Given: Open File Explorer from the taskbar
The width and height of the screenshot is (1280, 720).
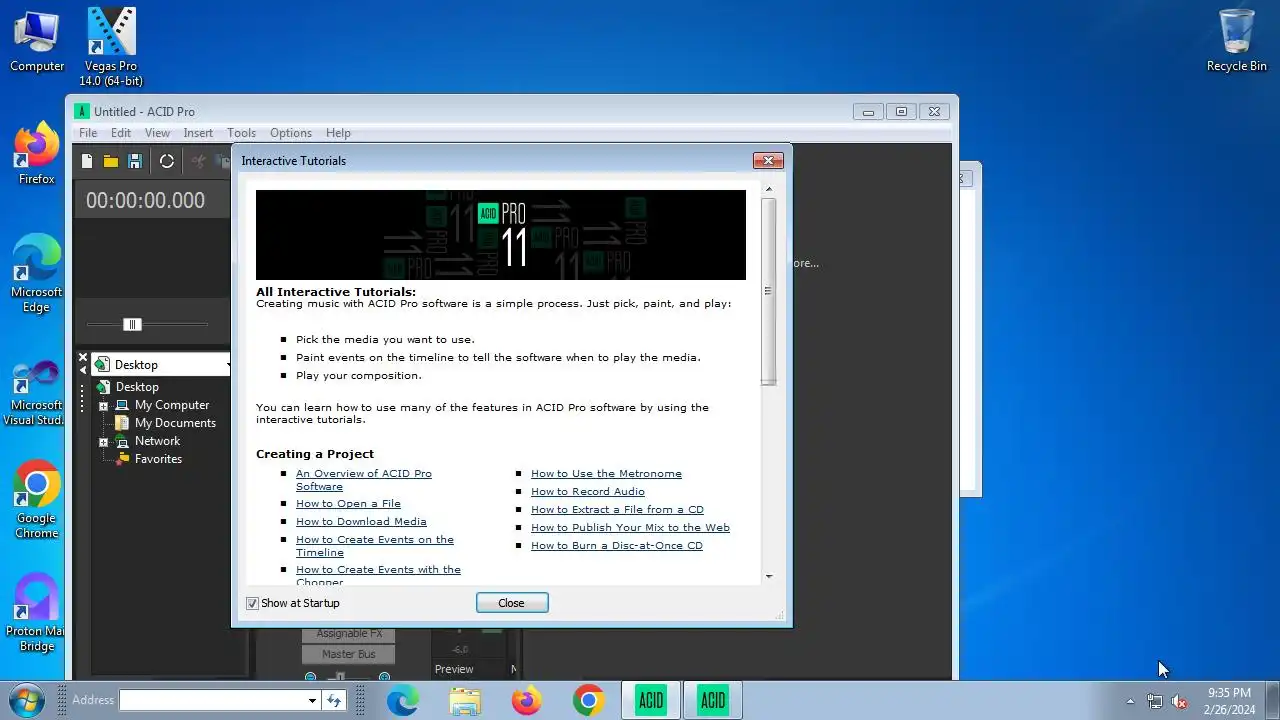Looking at the screenshot, I should pos(465,701).
